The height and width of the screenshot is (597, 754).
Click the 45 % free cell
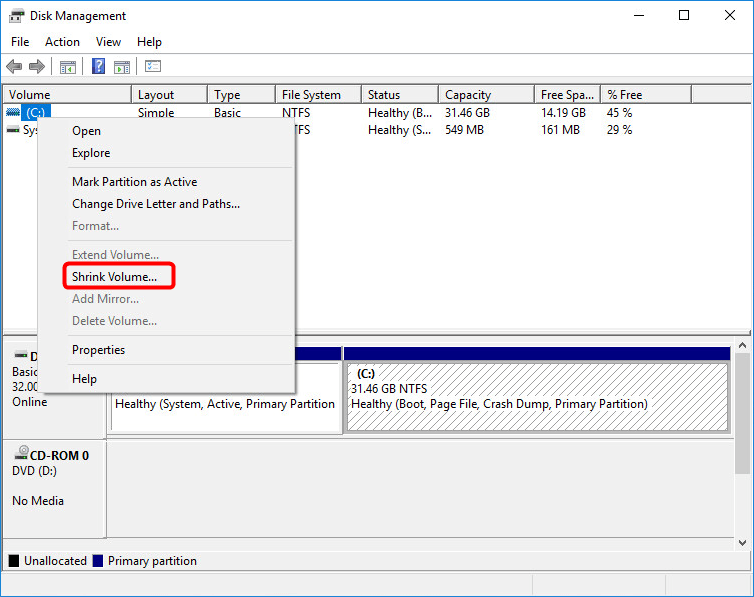619,113
